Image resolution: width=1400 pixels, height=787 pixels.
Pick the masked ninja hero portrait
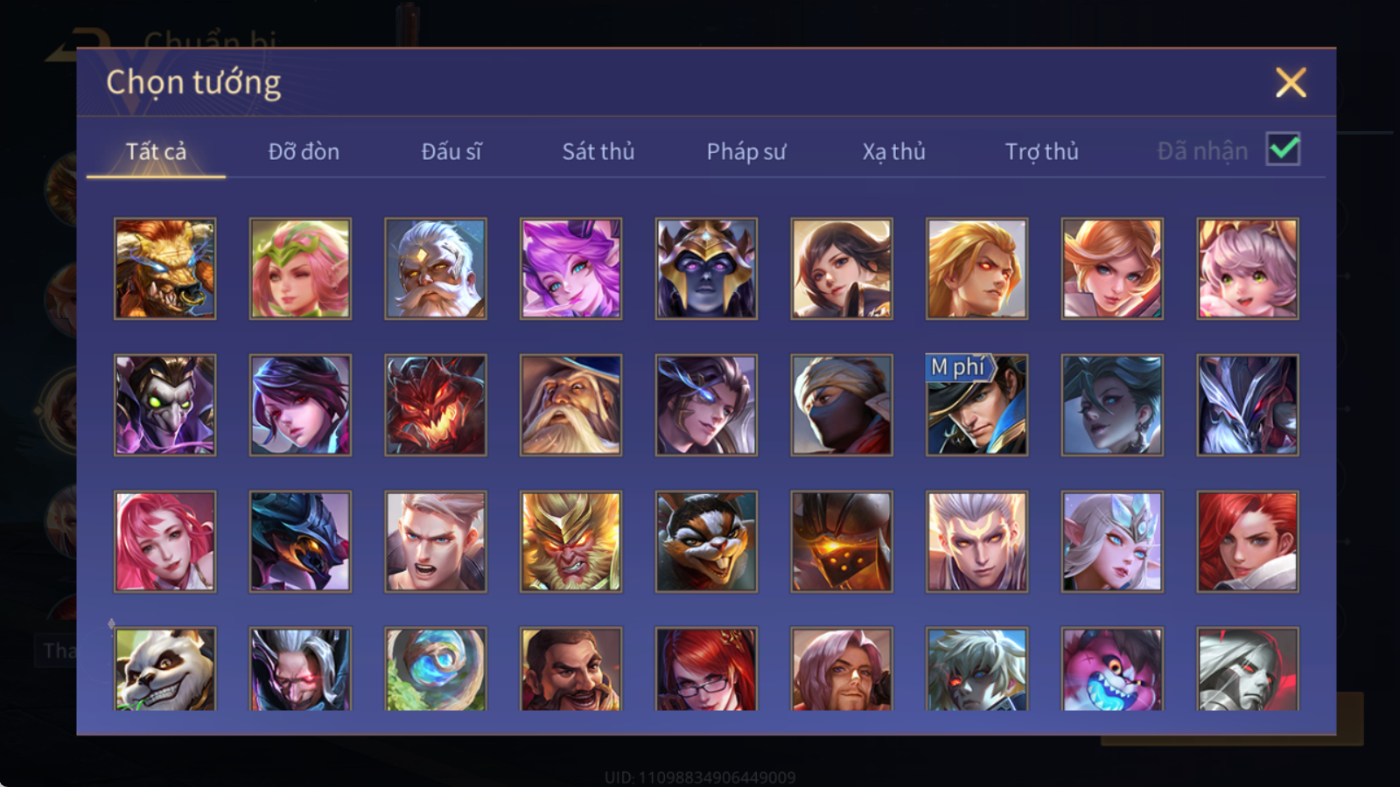pos(842,405)
